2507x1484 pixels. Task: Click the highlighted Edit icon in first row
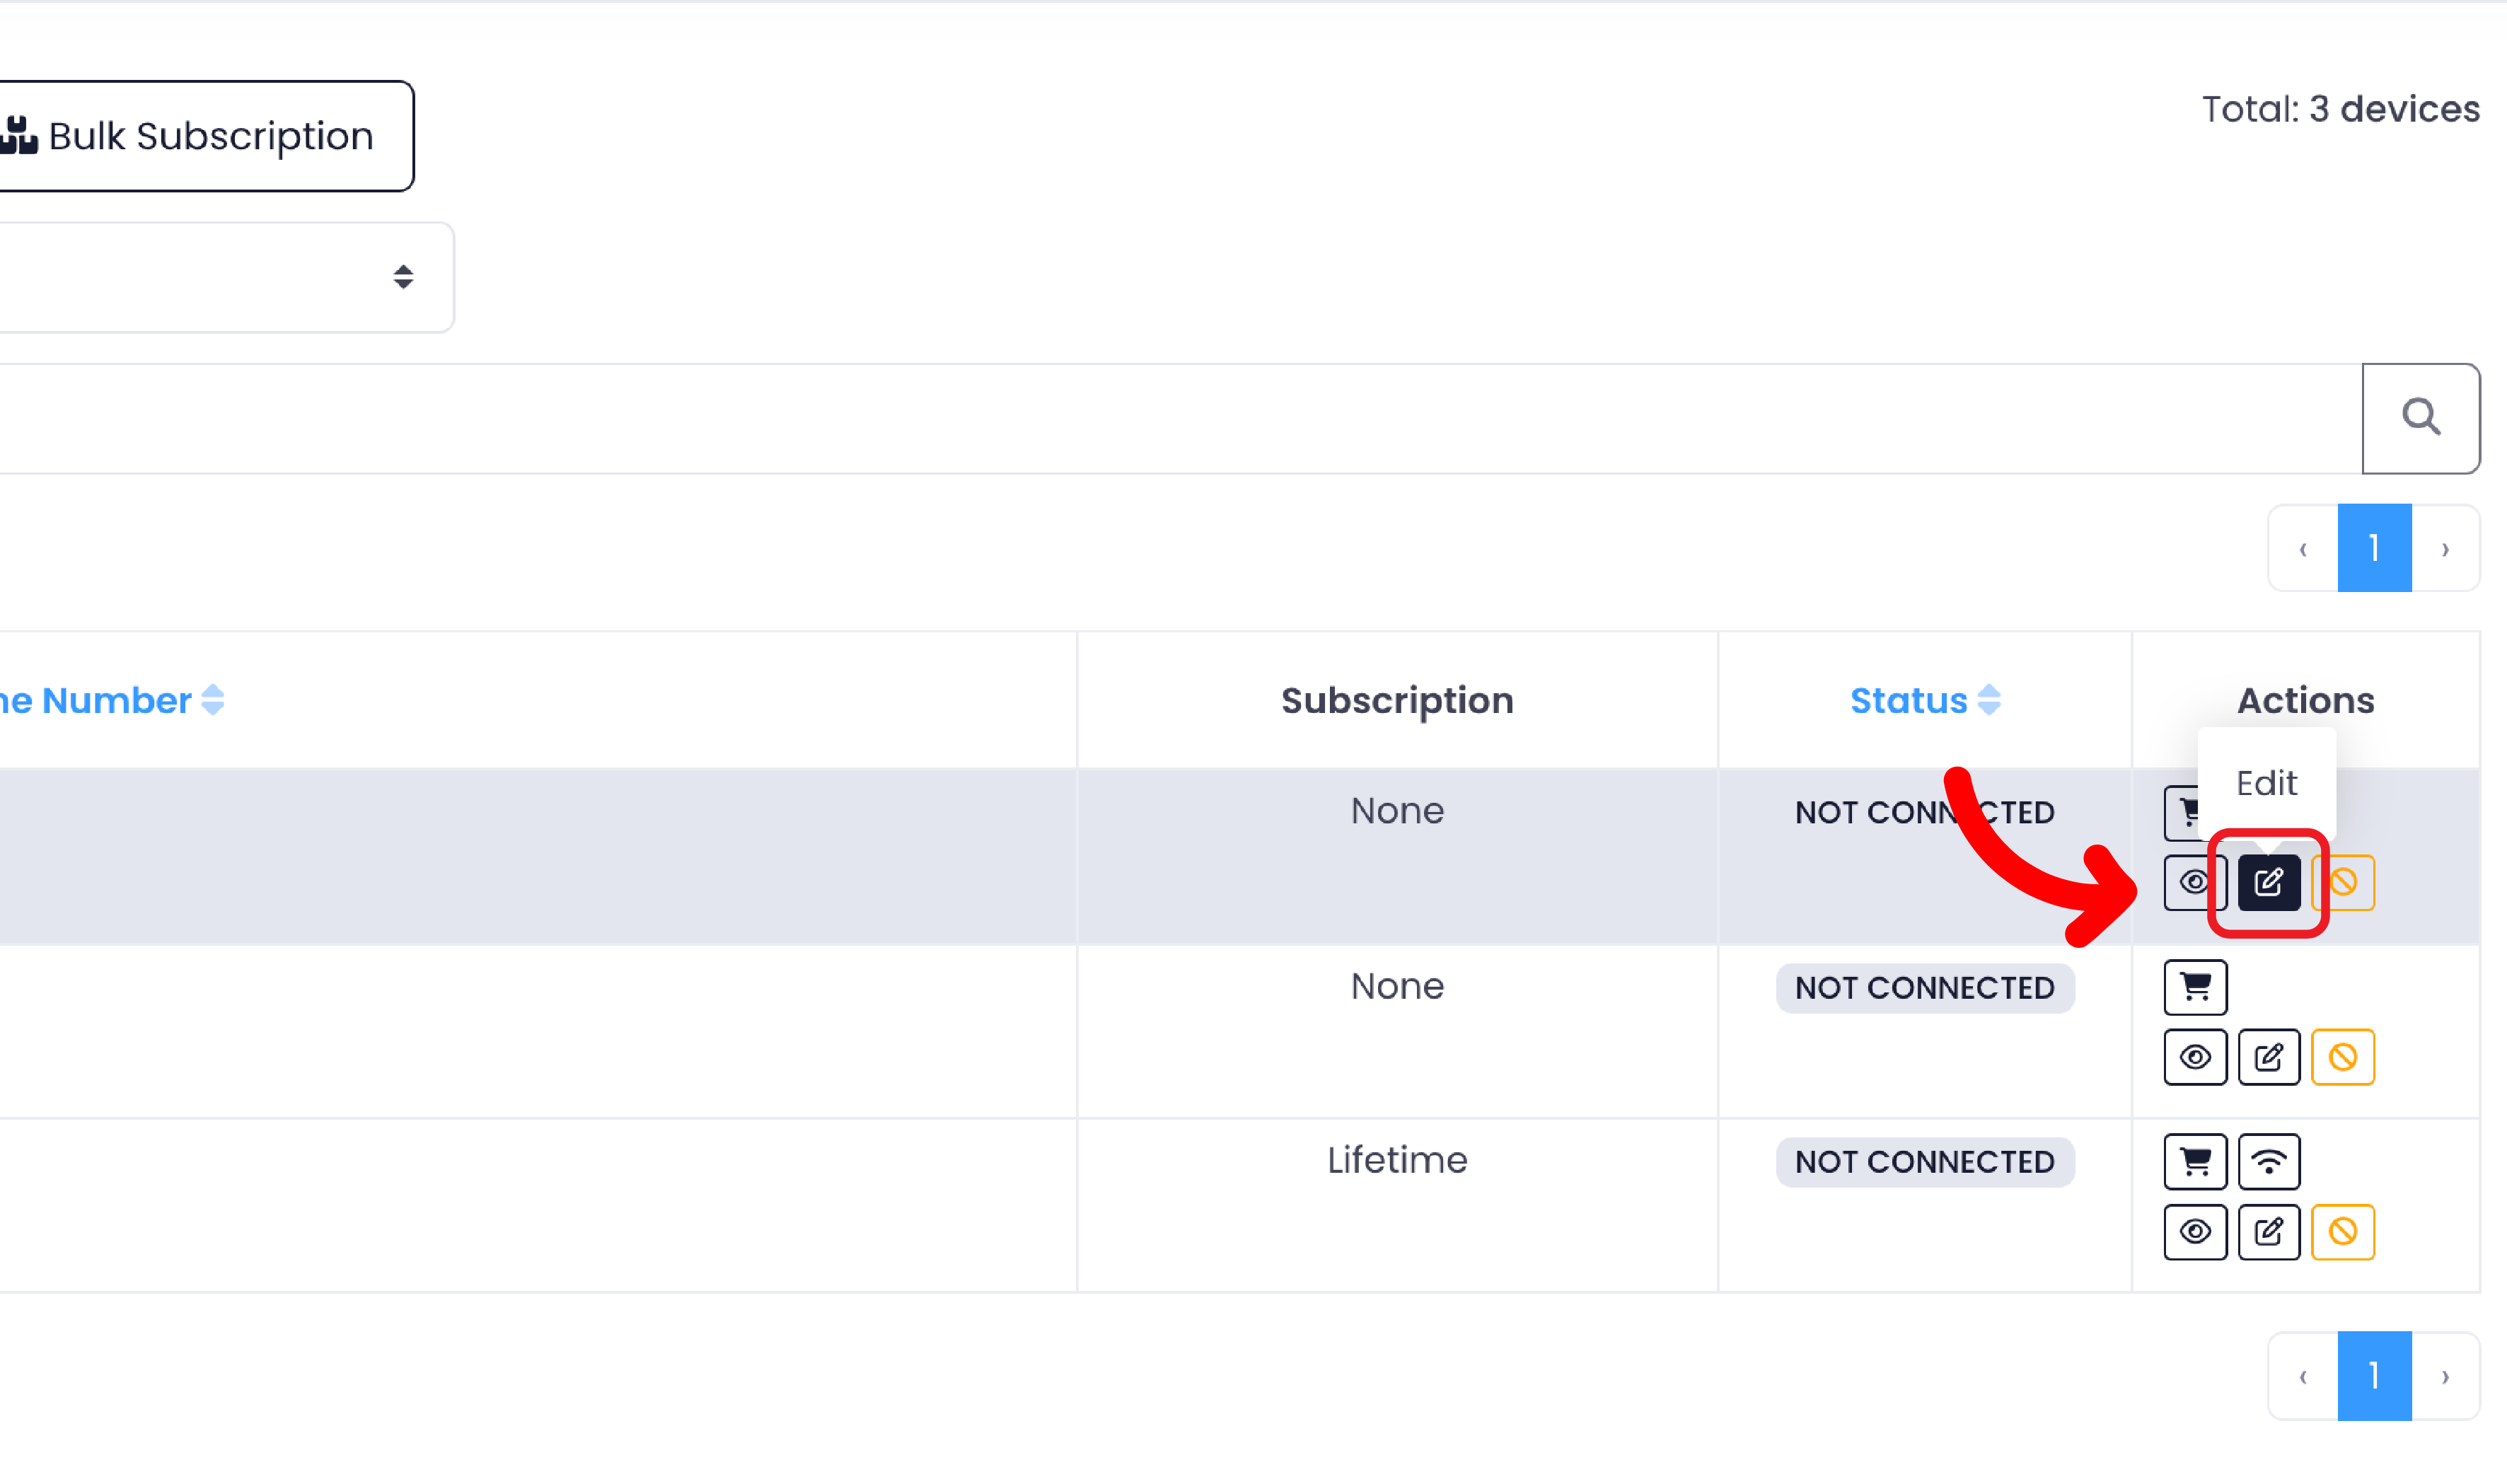point(2268,882)
